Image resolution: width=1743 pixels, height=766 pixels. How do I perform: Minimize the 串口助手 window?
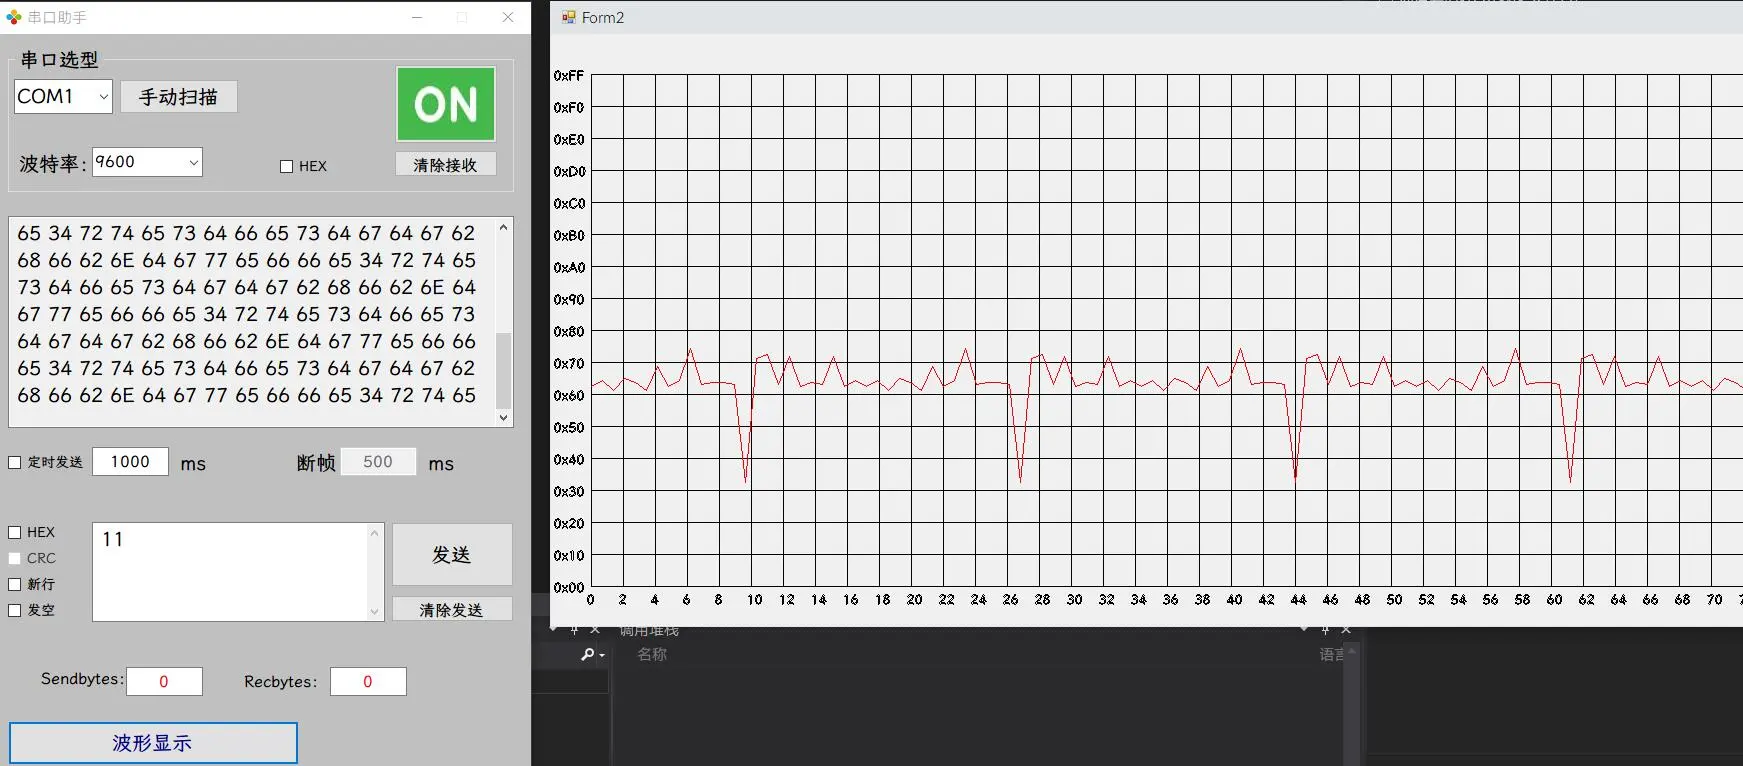[417, 17]
